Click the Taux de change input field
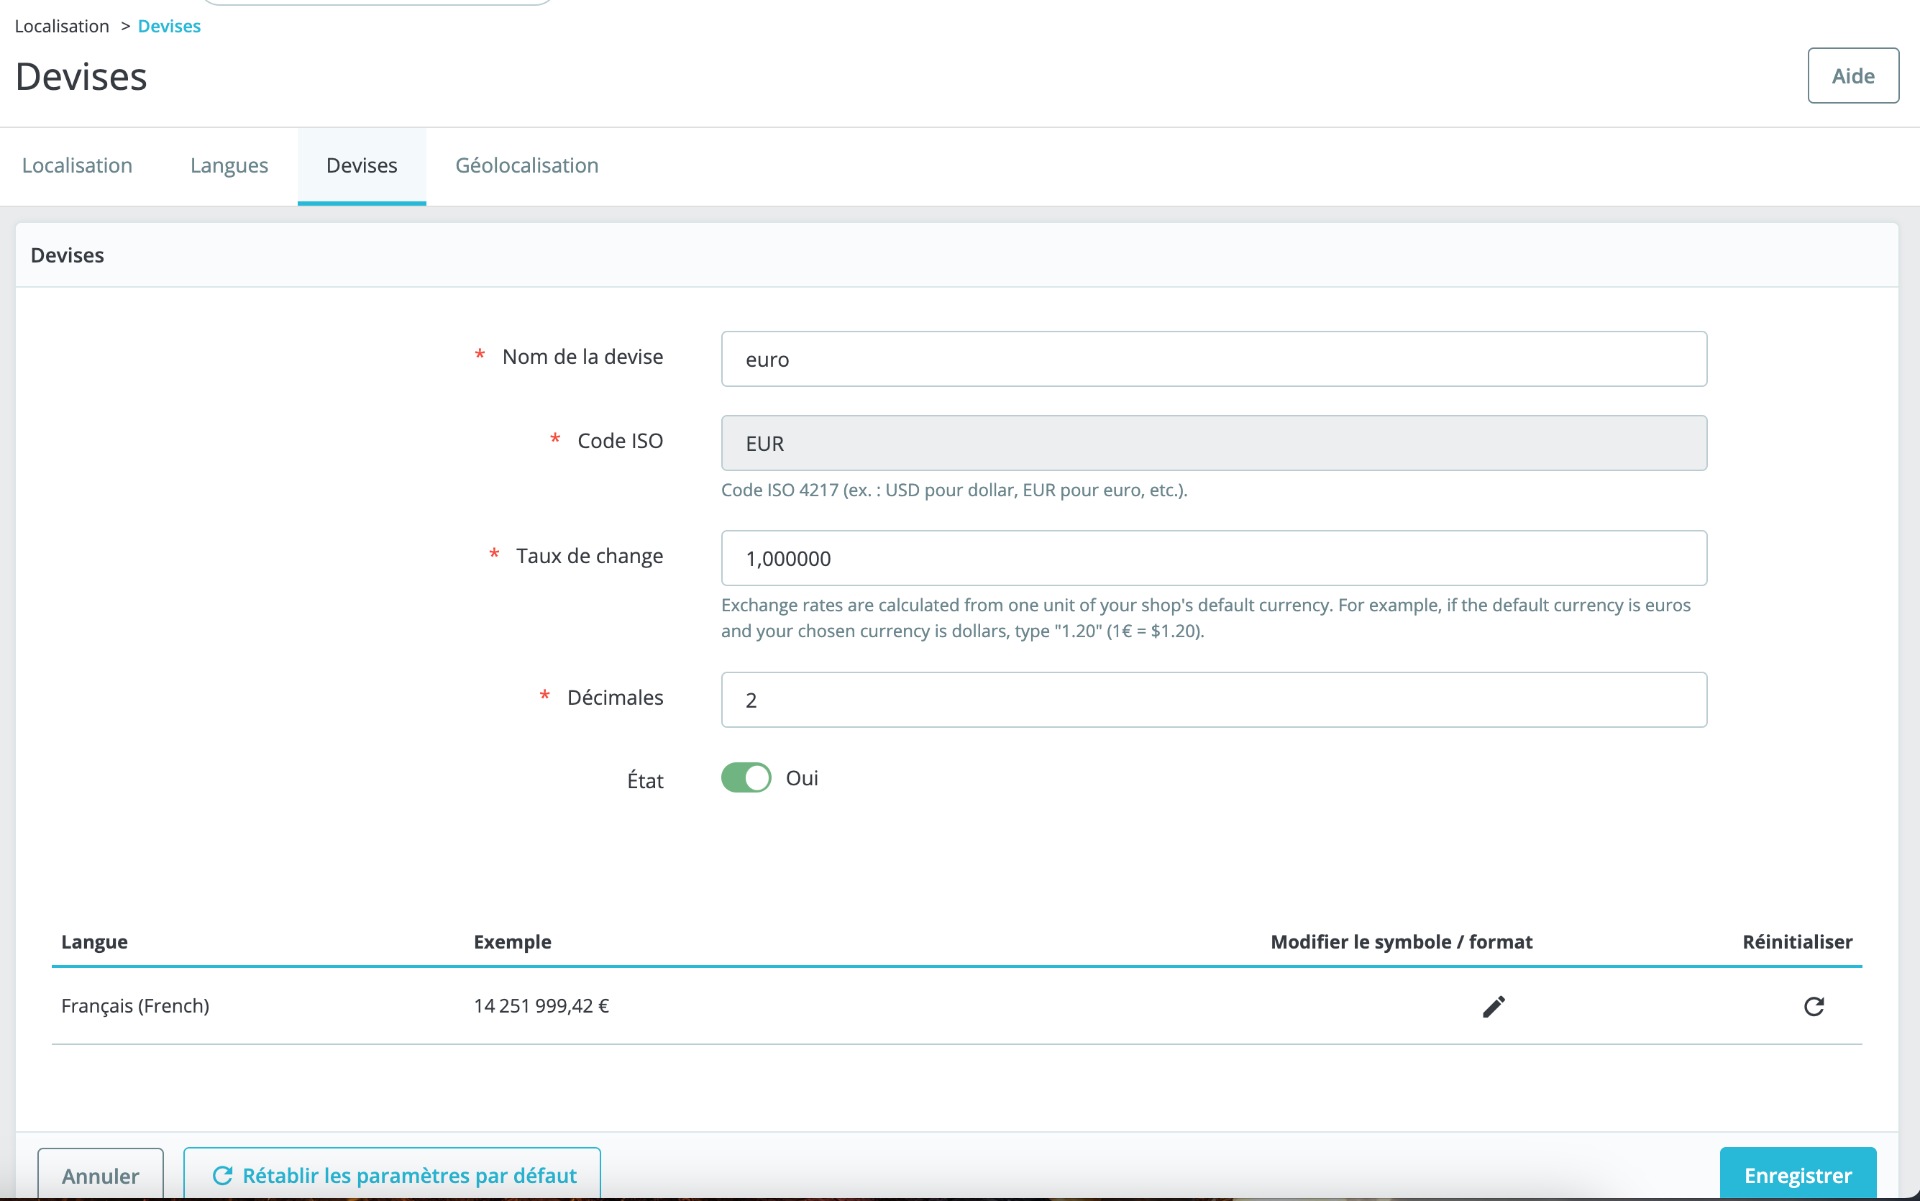 (1214, 558)
